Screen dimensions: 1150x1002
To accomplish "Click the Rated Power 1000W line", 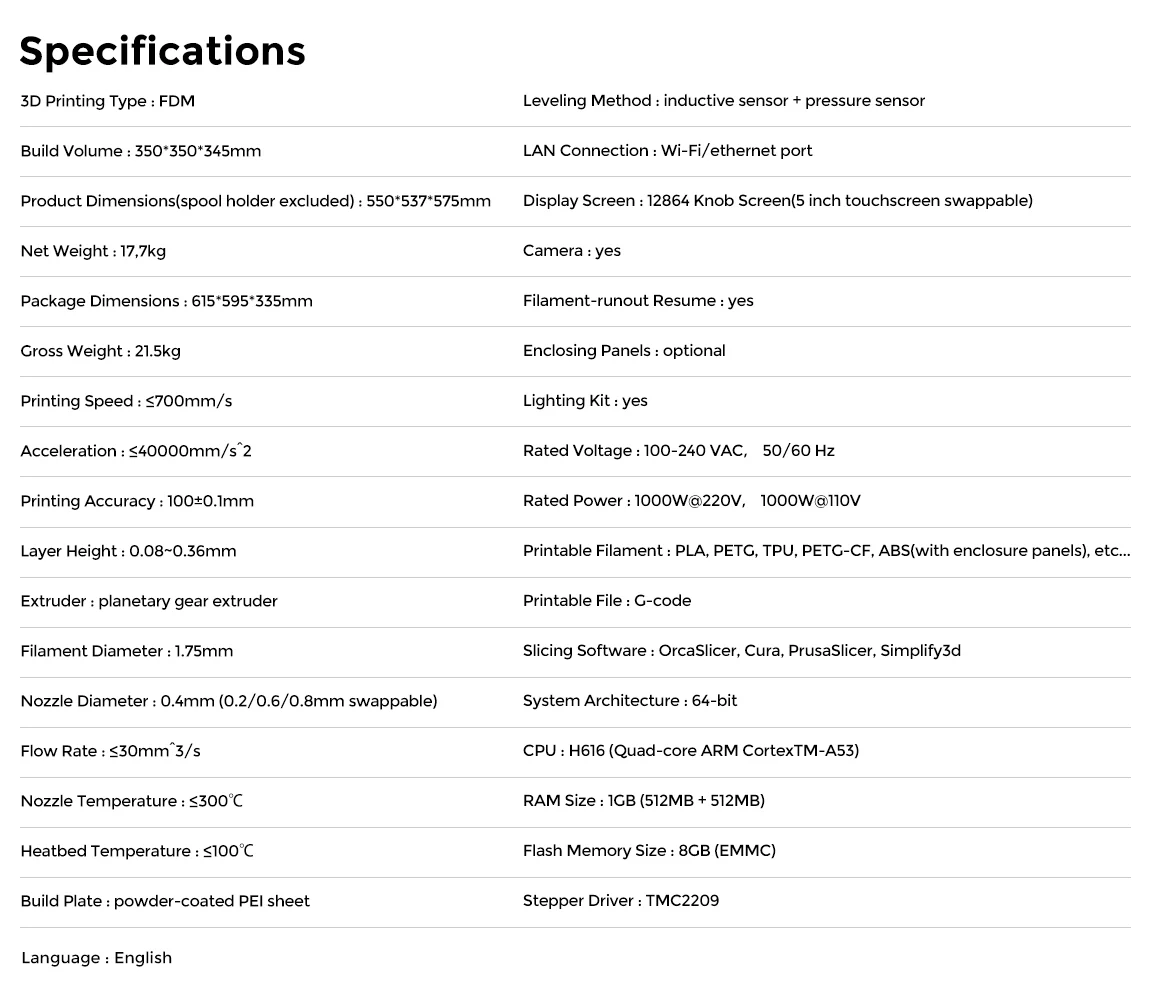I will 691,501.
